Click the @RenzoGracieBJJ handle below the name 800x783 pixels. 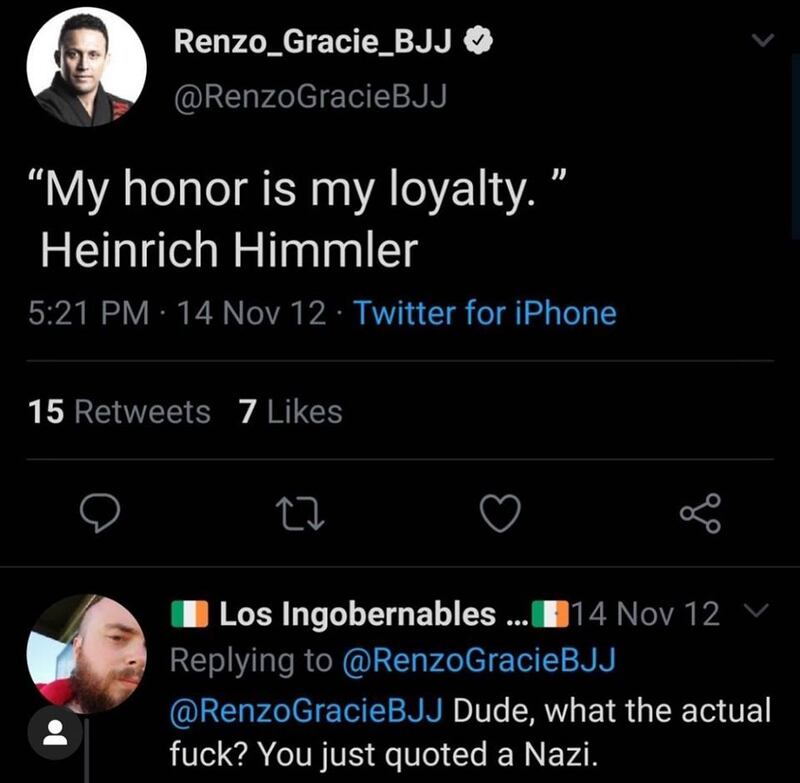point(310,95)
